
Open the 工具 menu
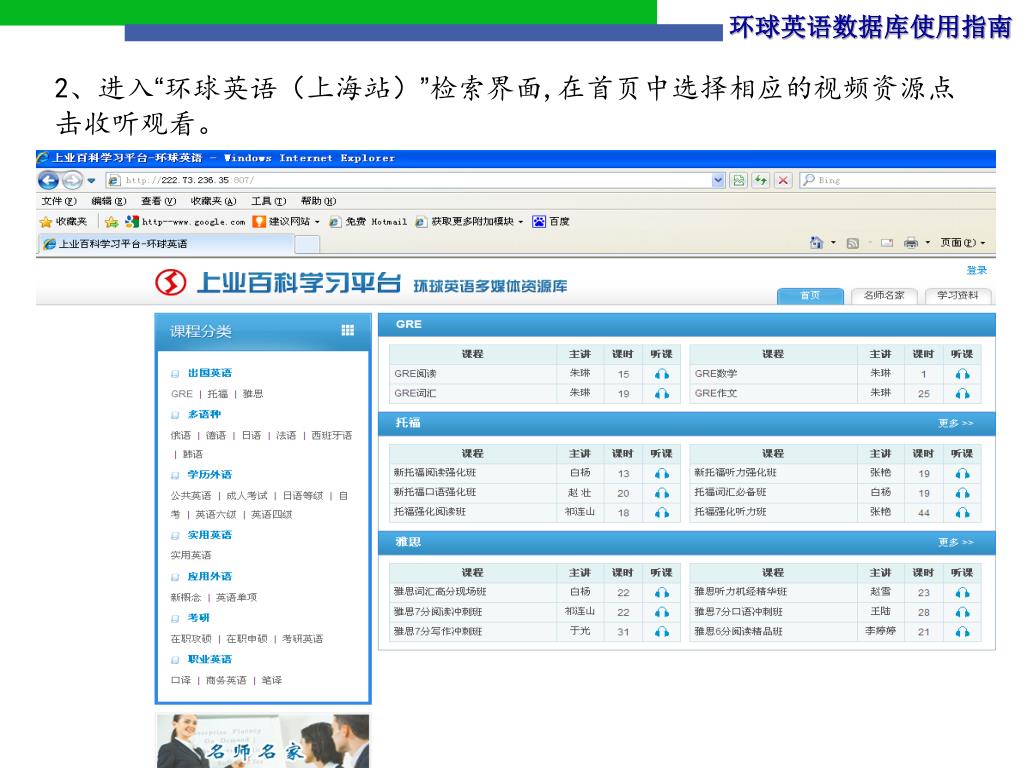click(268, 201)
